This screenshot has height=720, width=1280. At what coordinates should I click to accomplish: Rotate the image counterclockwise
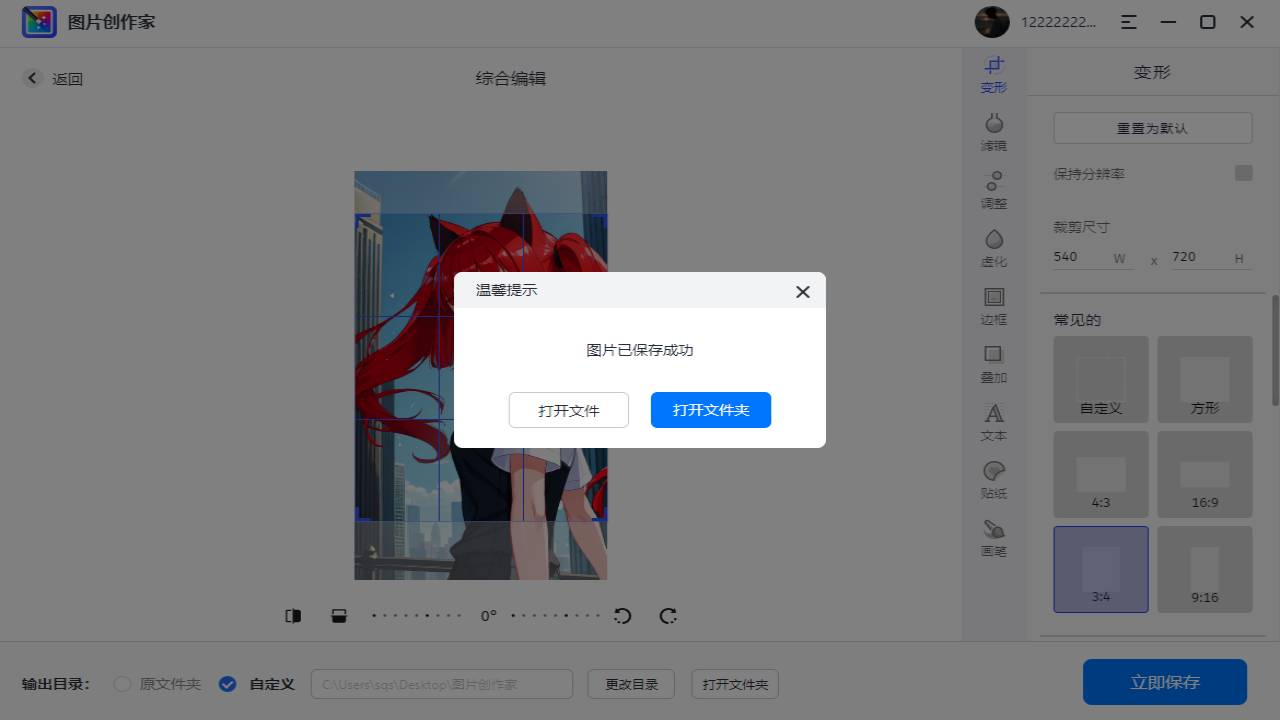[622, 616]
